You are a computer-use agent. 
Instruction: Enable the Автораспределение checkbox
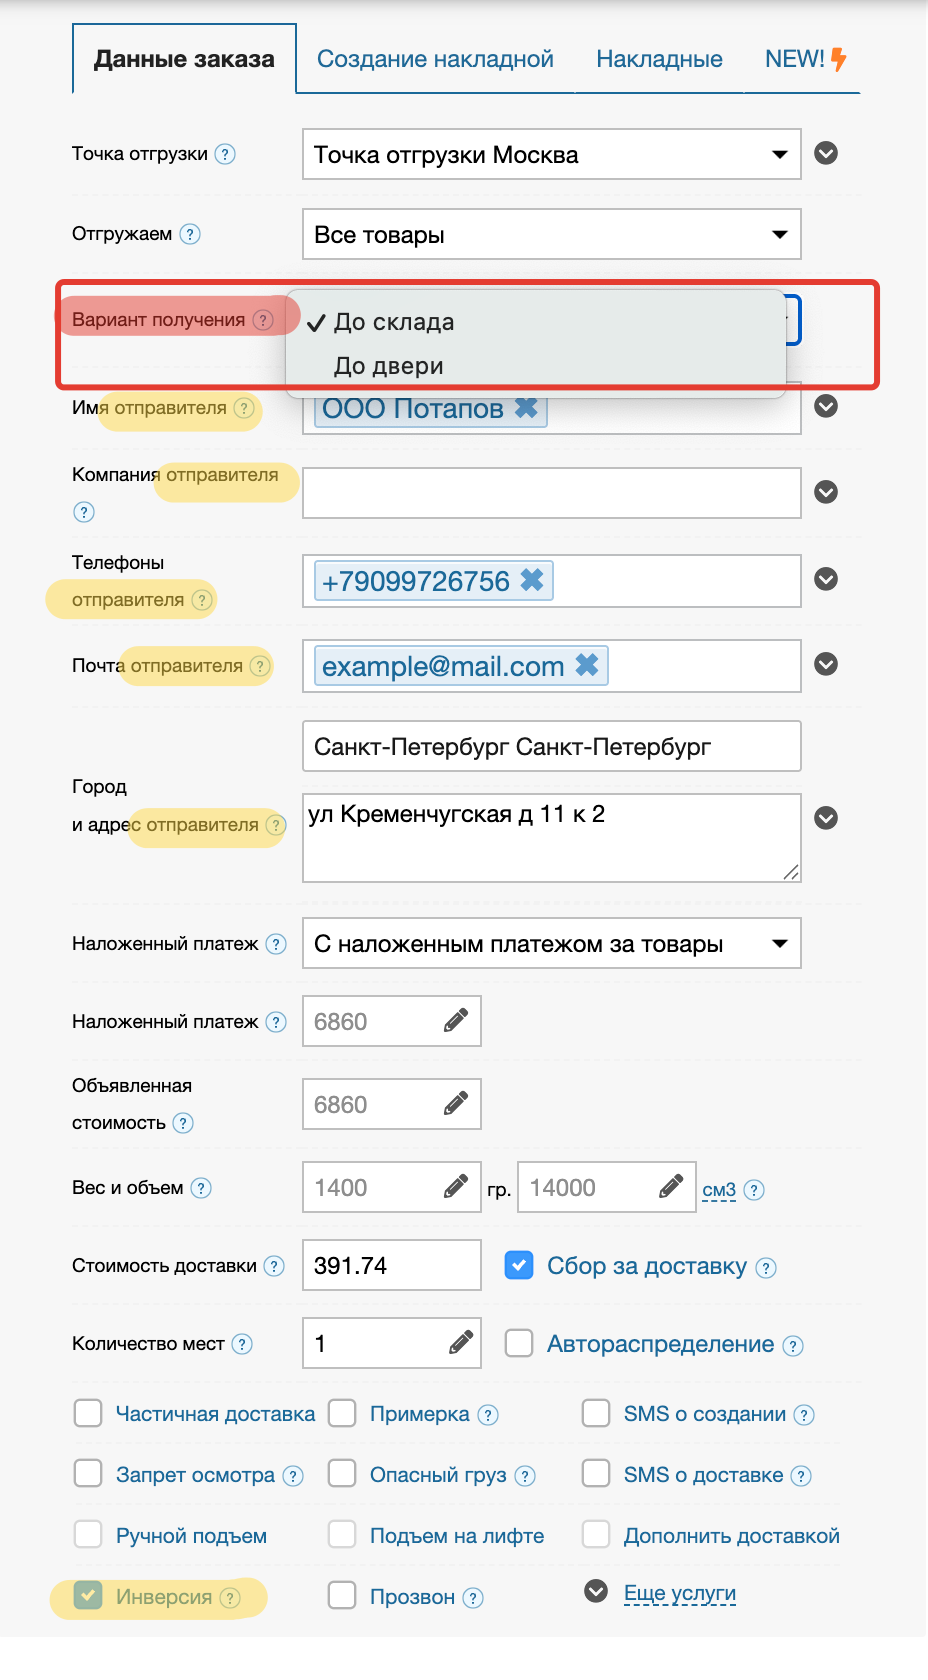pyautogui.click(x=519, y=1343)
